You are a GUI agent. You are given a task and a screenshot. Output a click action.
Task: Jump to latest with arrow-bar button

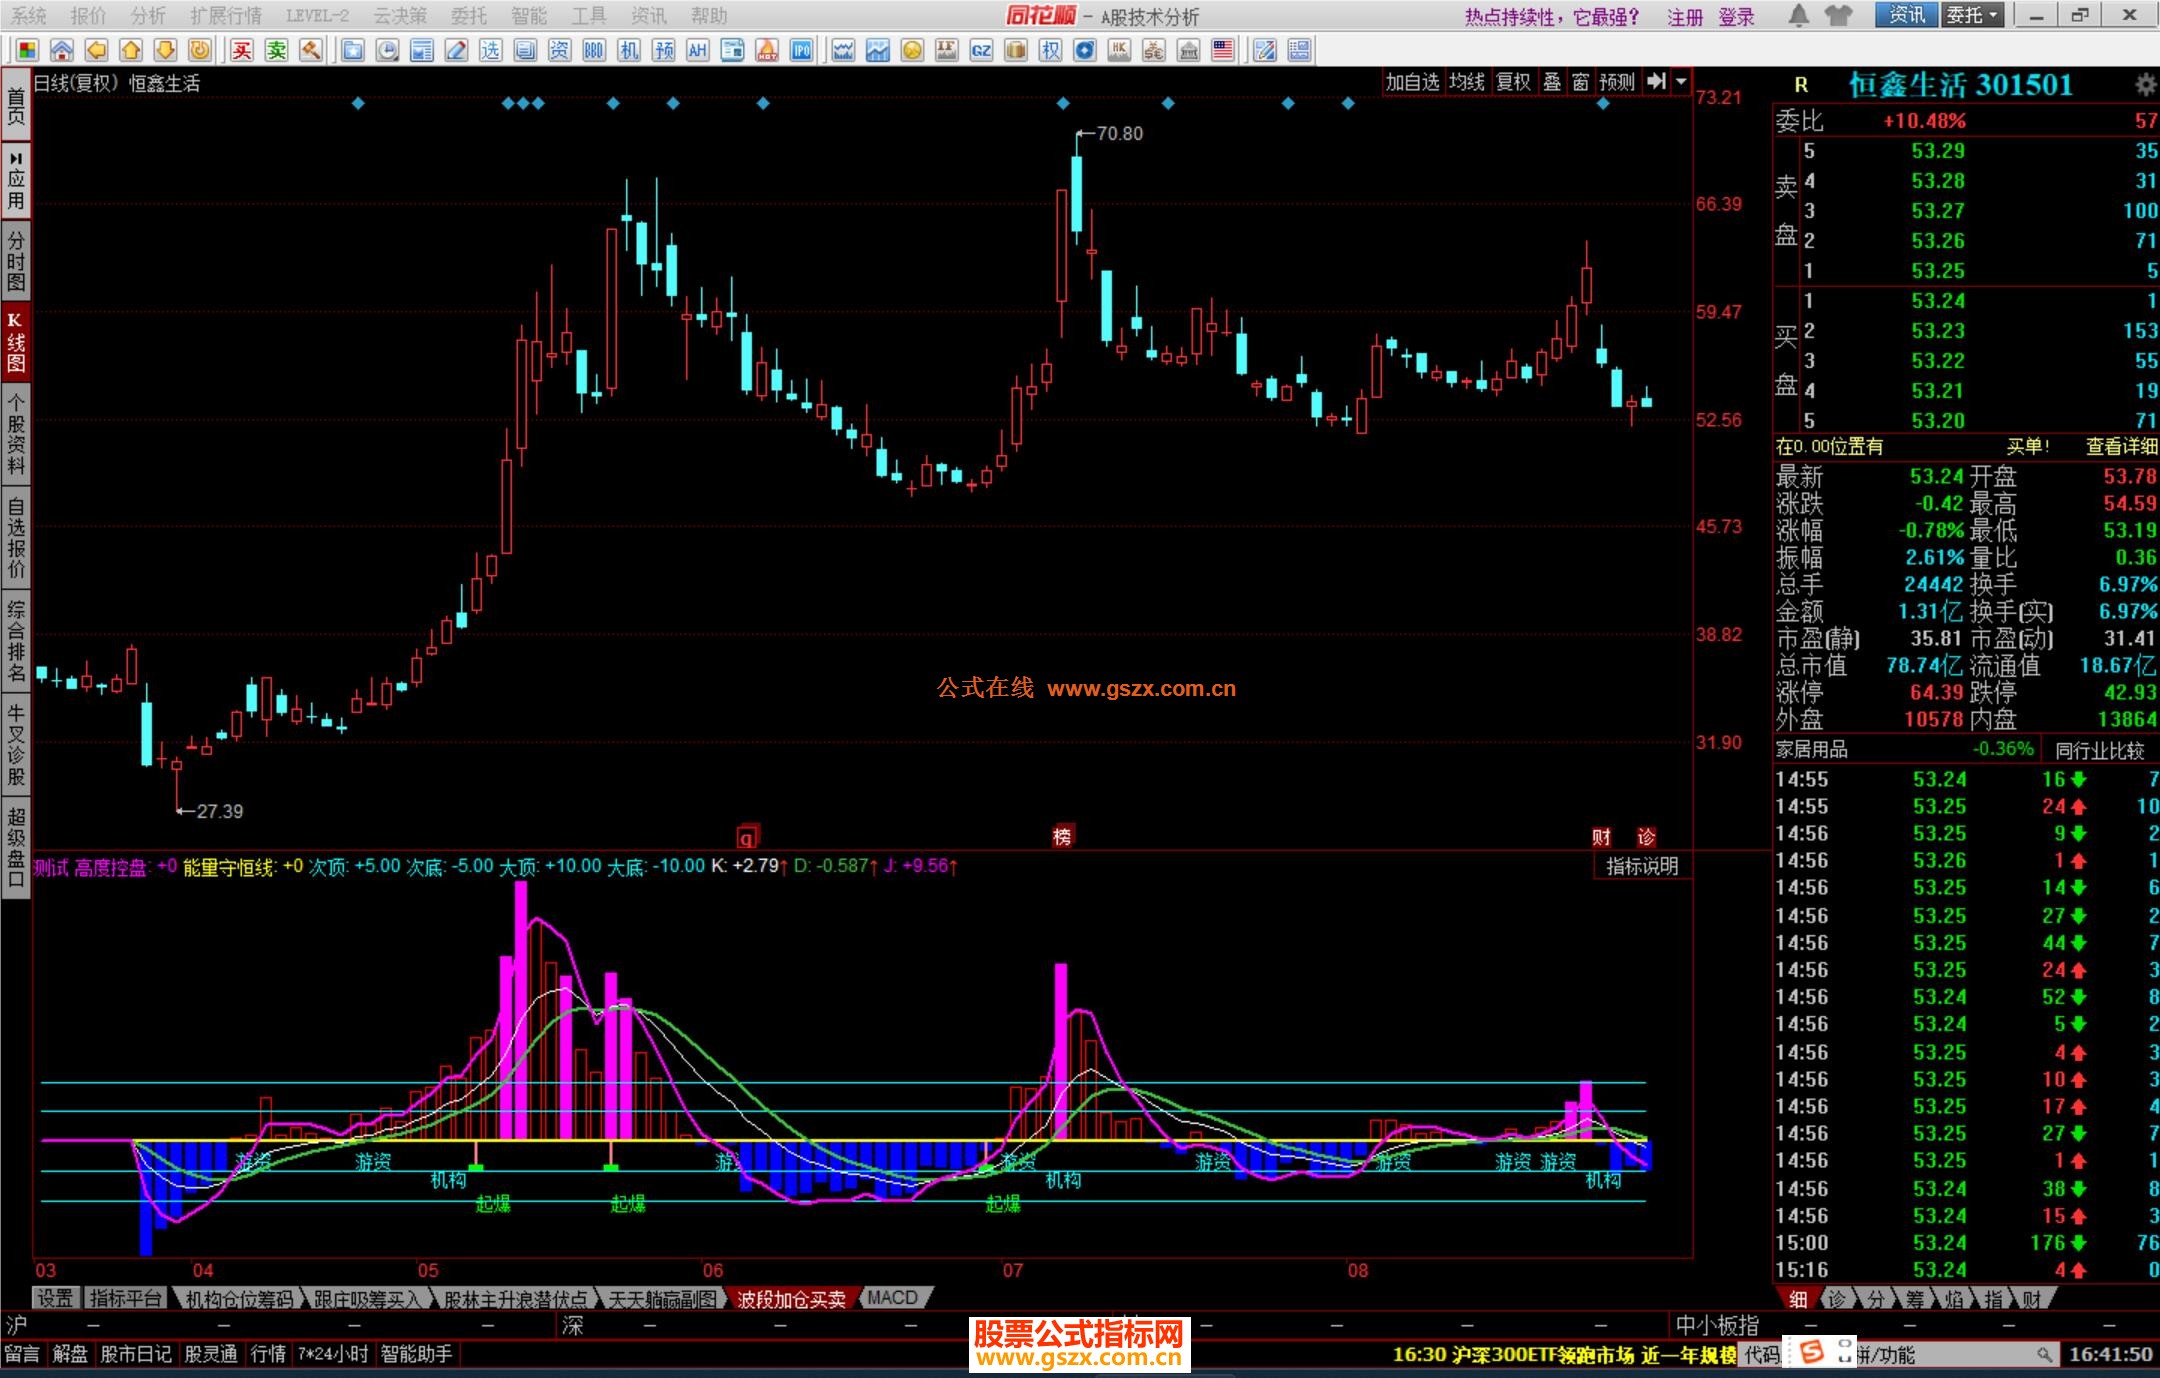coord(1656,82)
